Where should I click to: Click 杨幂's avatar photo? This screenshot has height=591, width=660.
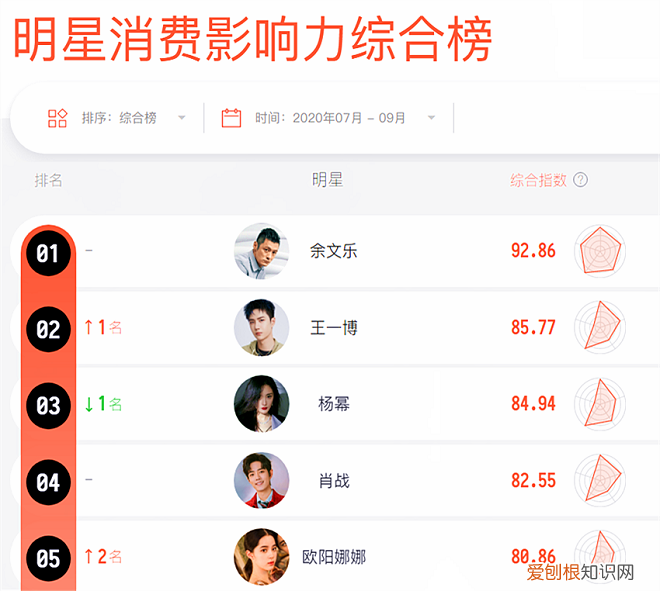pyautogui.click(x=261, y=404)
